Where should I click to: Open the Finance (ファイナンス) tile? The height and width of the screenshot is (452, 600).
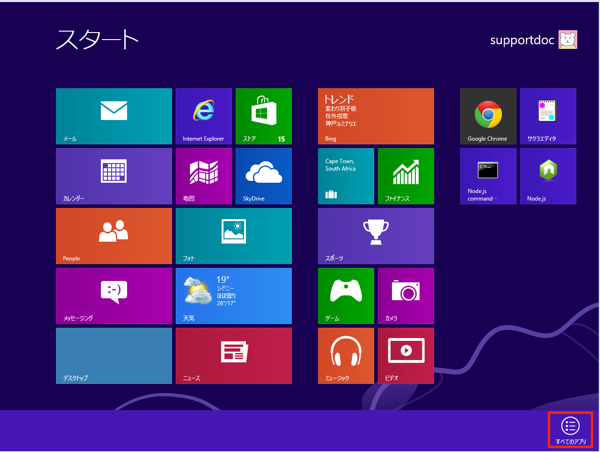406,176
